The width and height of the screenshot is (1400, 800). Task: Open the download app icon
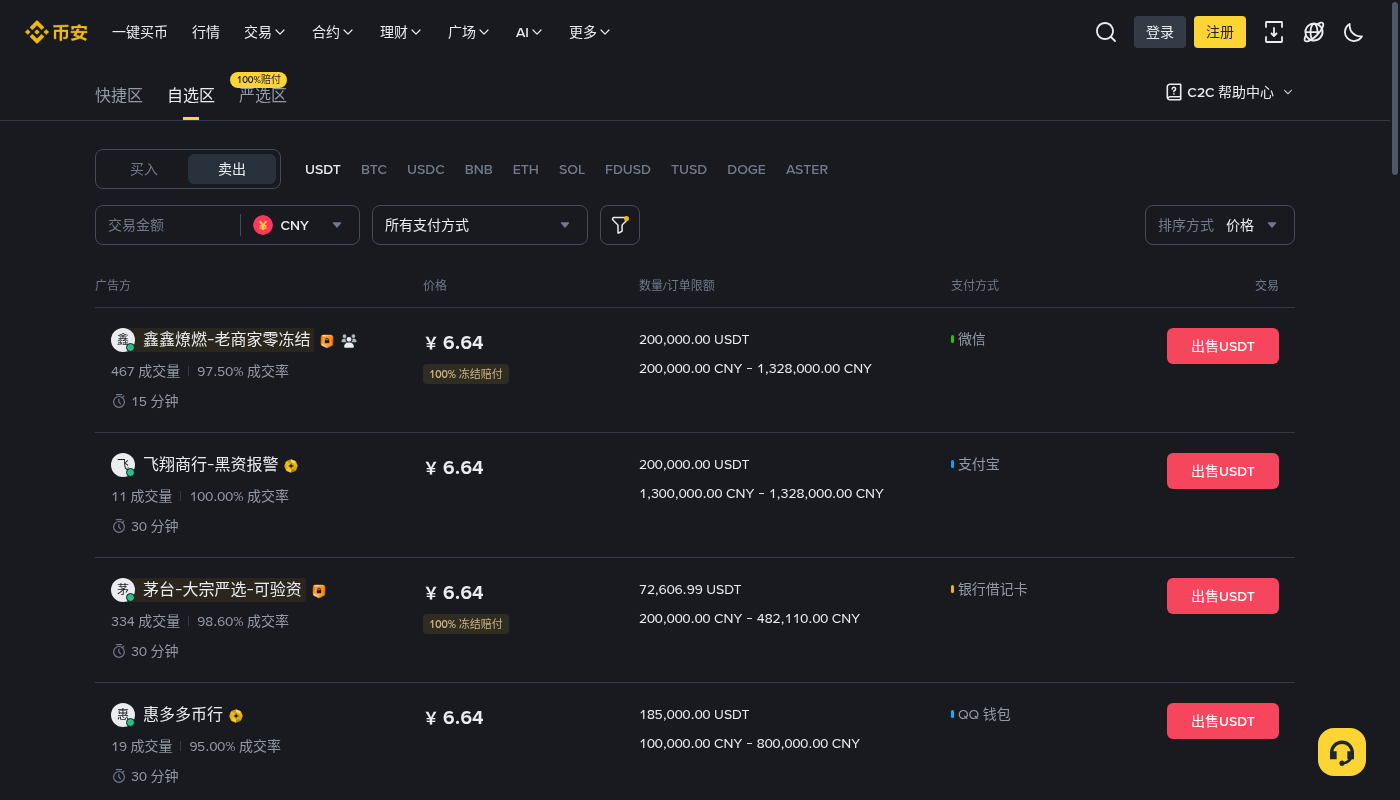pyautogui.click(x=1274, y=32)
